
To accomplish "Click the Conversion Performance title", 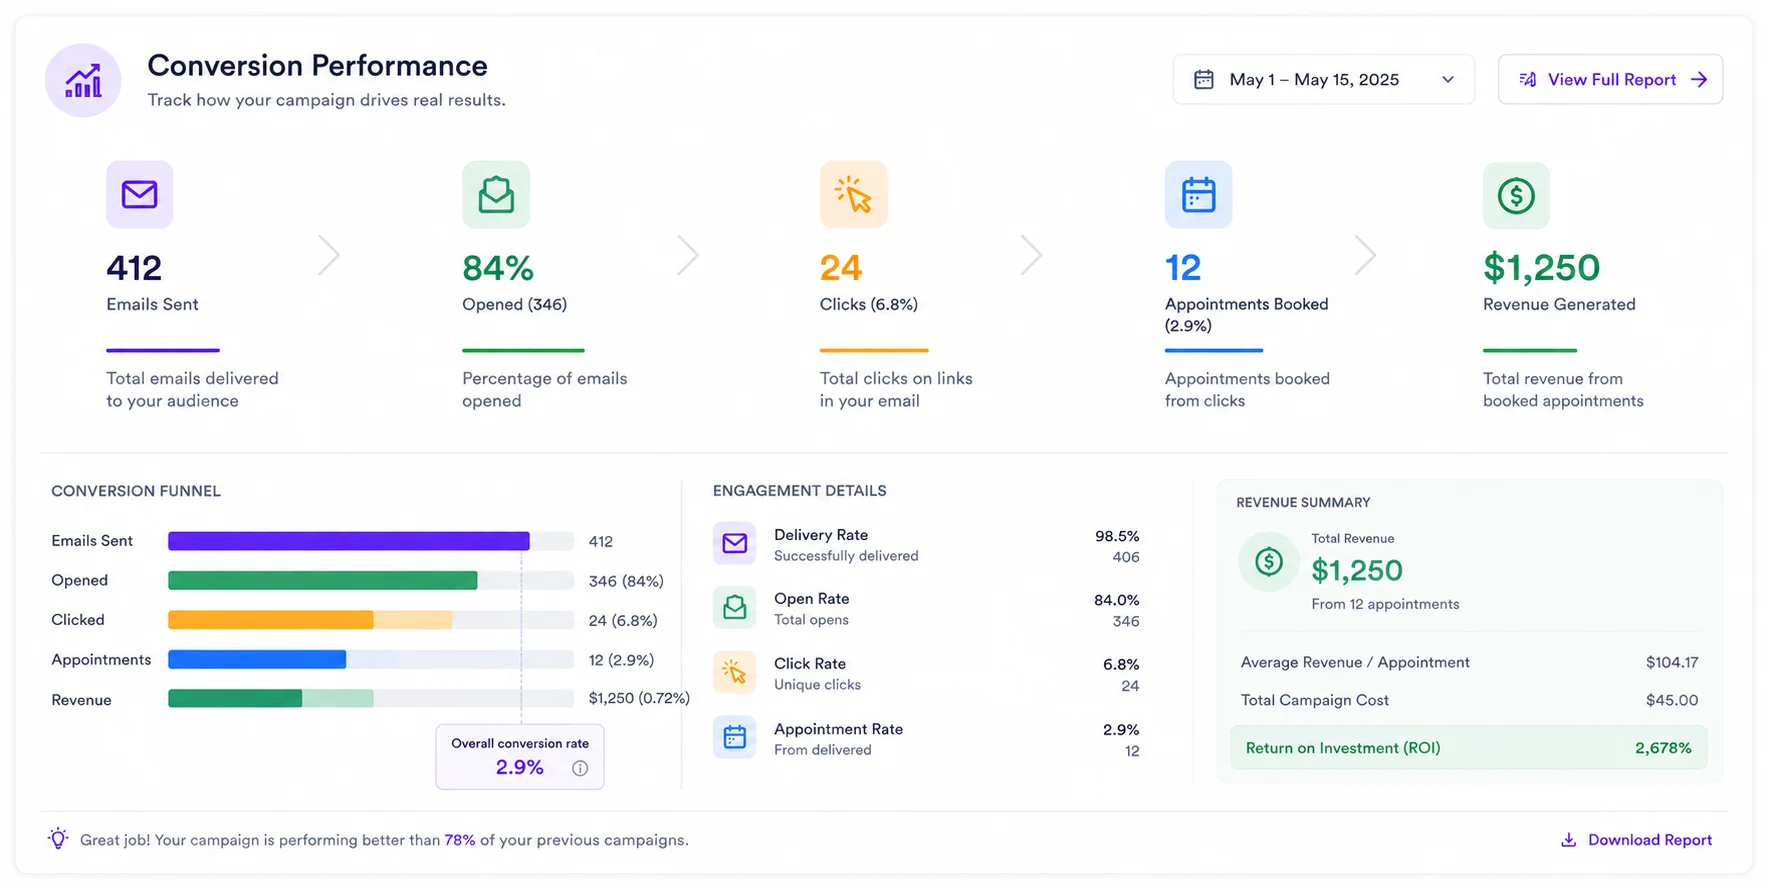I will [318, 65].
